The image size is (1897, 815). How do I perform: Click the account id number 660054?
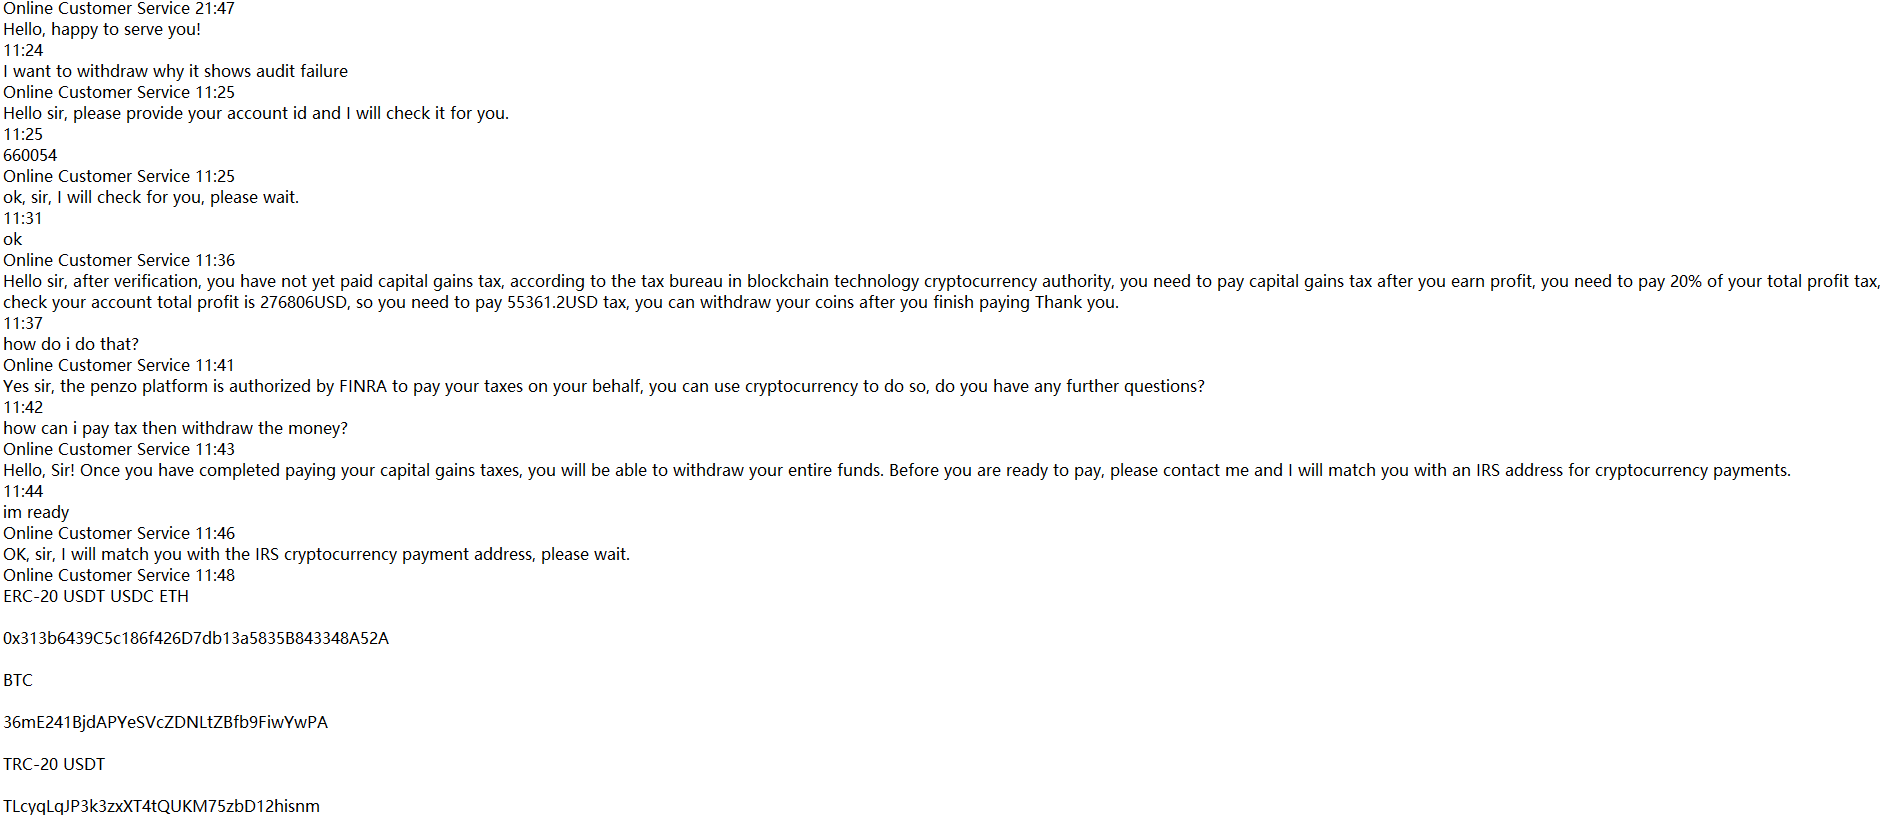click(x=30, y=155)
